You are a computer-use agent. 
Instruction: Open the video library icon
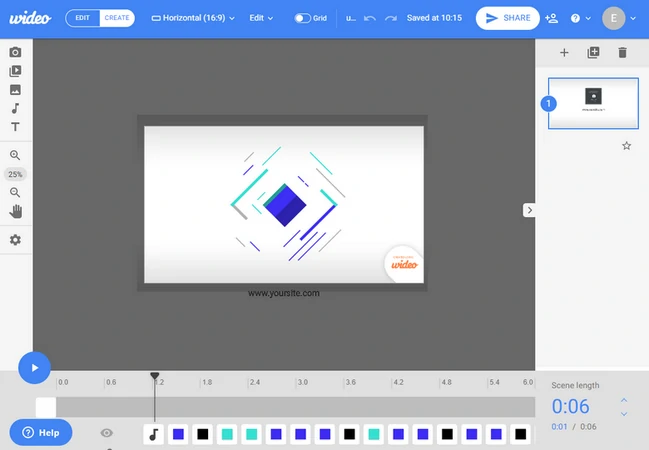tap(15, 71)
